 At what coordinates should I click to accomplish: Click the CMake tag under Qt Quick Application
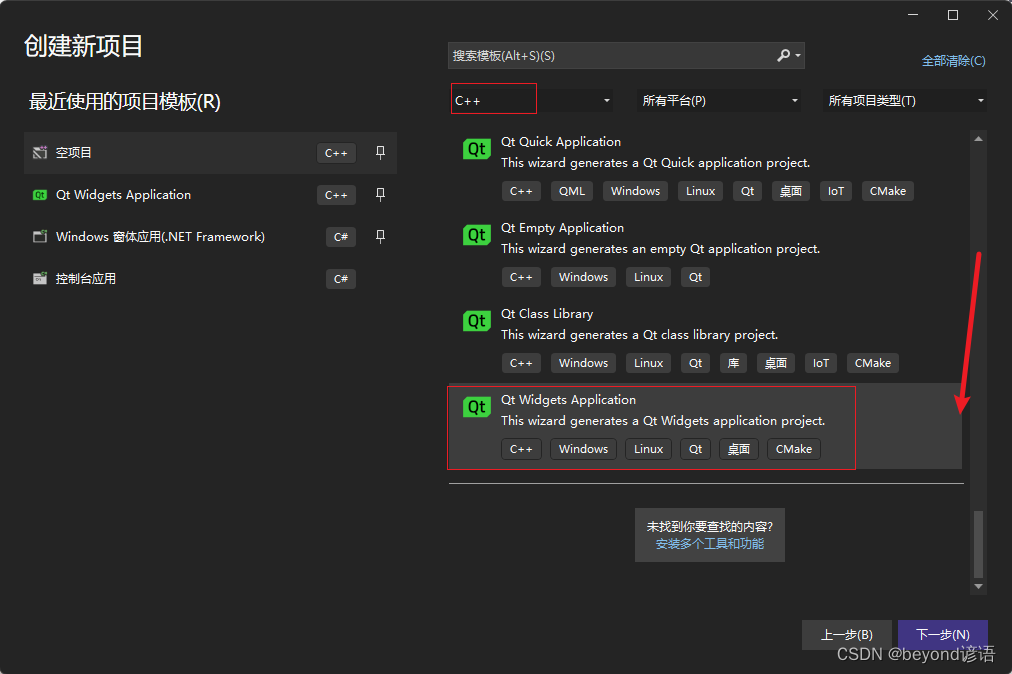pos(887,191)
